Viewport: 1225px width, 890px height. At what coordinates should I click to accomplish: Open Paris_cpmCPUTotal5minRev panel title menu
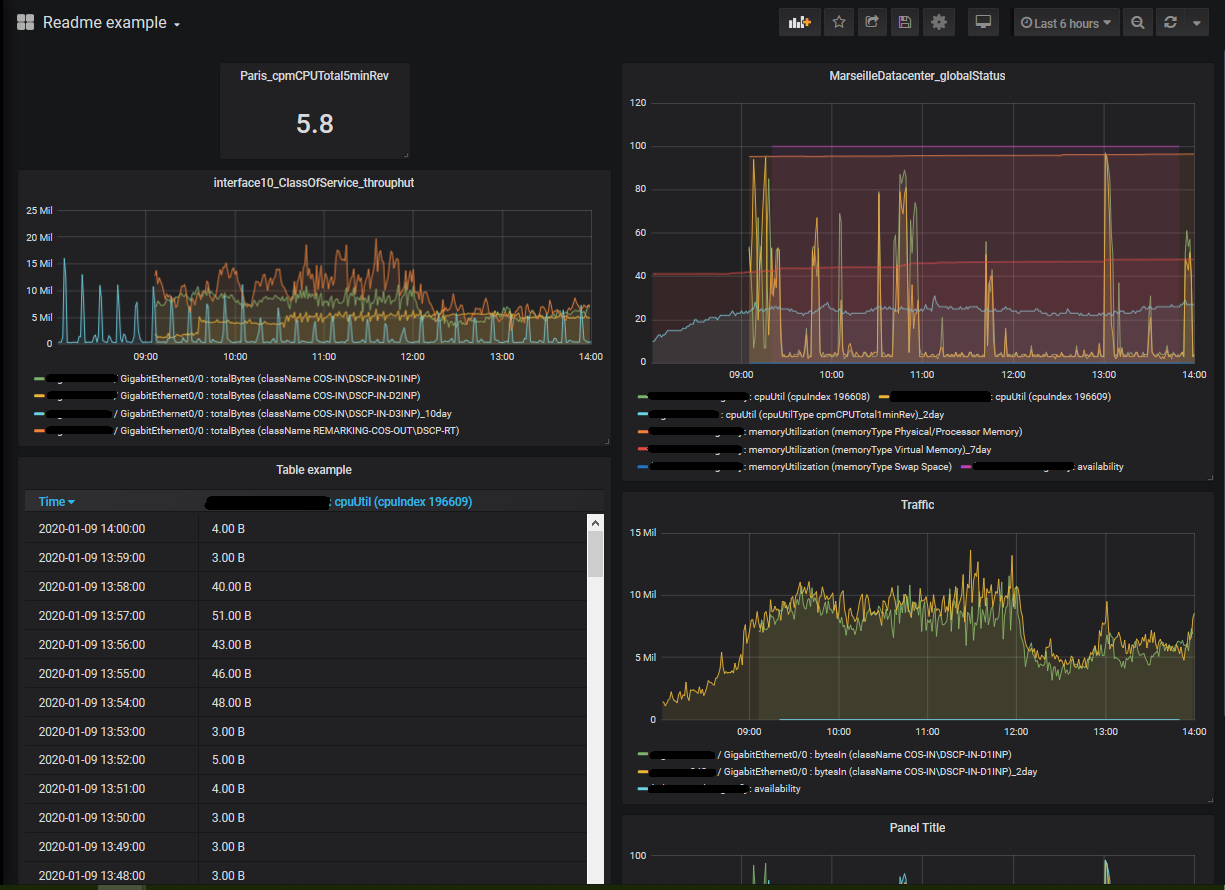point(314,76)
